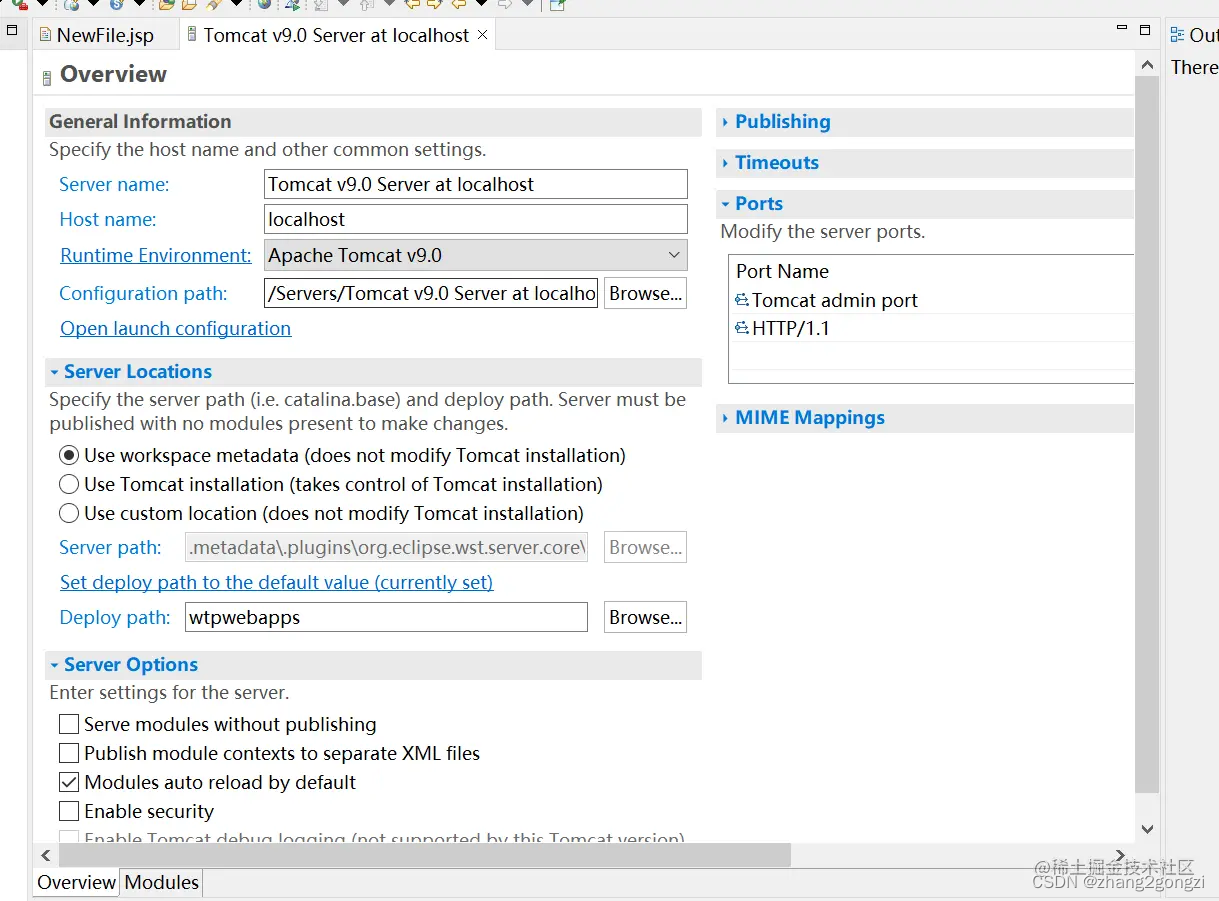This screenshot has width=1219, height=901.
Task: Click Browse next to Deploy path
Action: (646, 617)
